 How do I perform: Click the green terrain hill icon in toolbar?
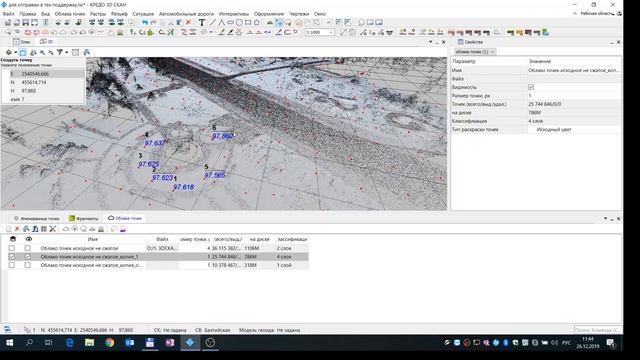pos(269,22)
